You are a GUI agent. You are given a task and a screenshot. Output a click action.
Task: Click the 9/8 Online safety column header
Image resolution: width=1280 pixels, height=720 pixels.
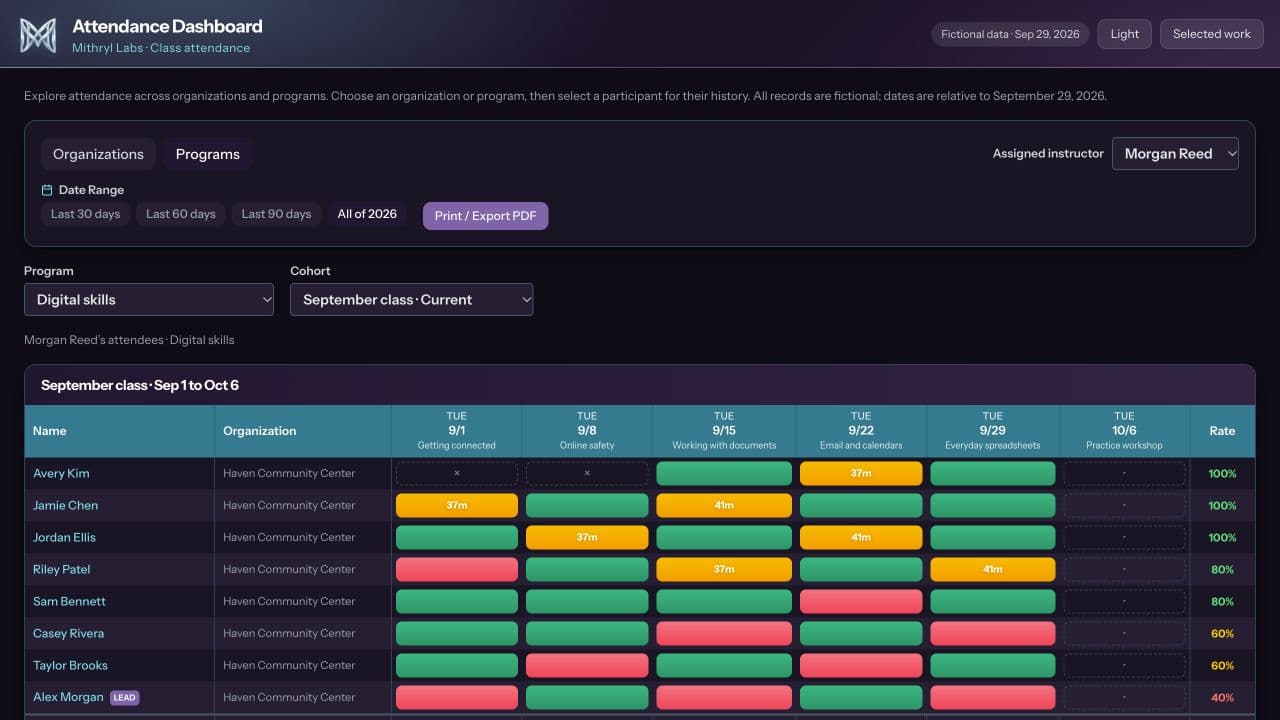[x=587, y=431]
